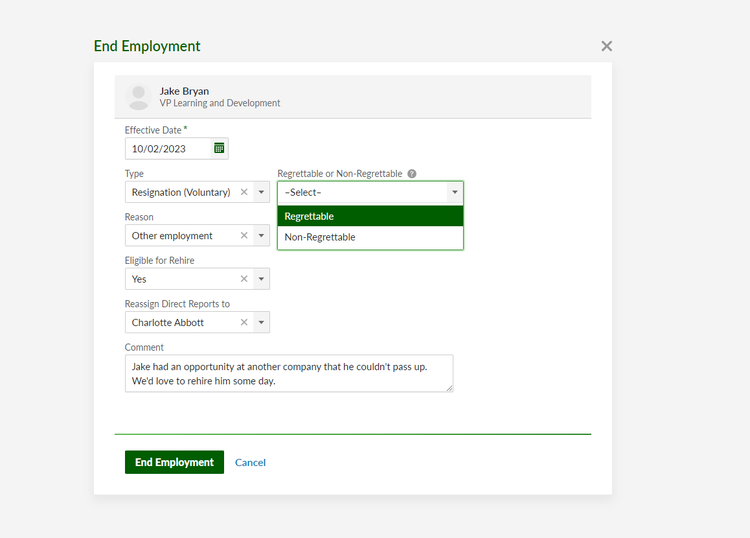This screenshot has width=750, height=538.
Task: Open the Reassign Direct Reports dropdown arrow
Action: coord(261,323)
